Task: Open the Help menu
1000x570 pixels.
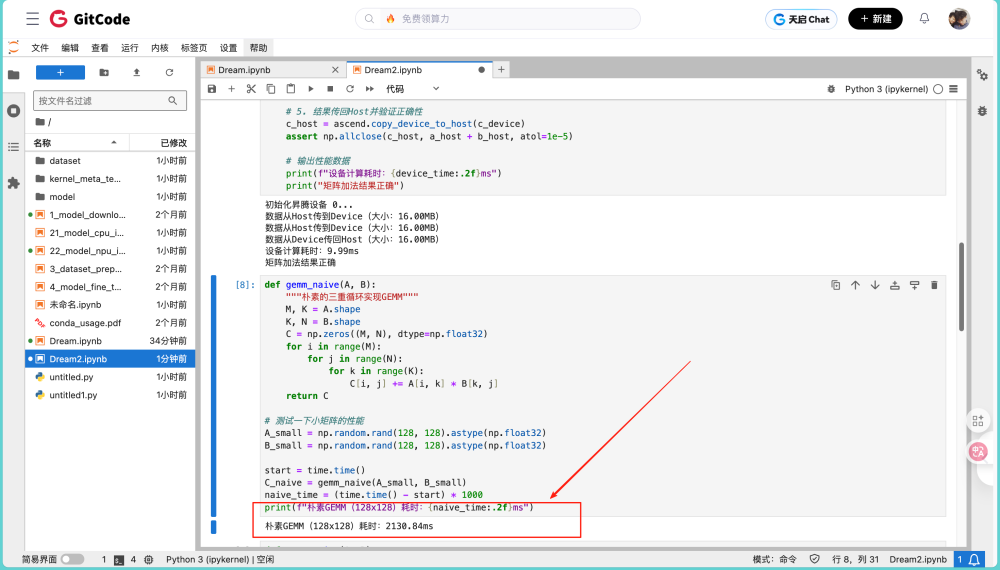Action: pyautogui.click(x=258, y=48)
